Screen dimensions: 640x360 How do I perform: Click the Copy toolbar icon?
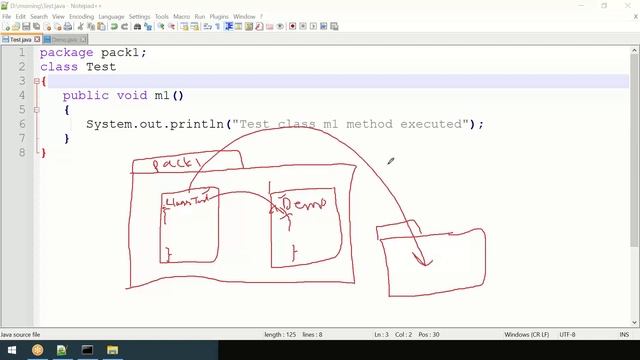click(91, 27)
